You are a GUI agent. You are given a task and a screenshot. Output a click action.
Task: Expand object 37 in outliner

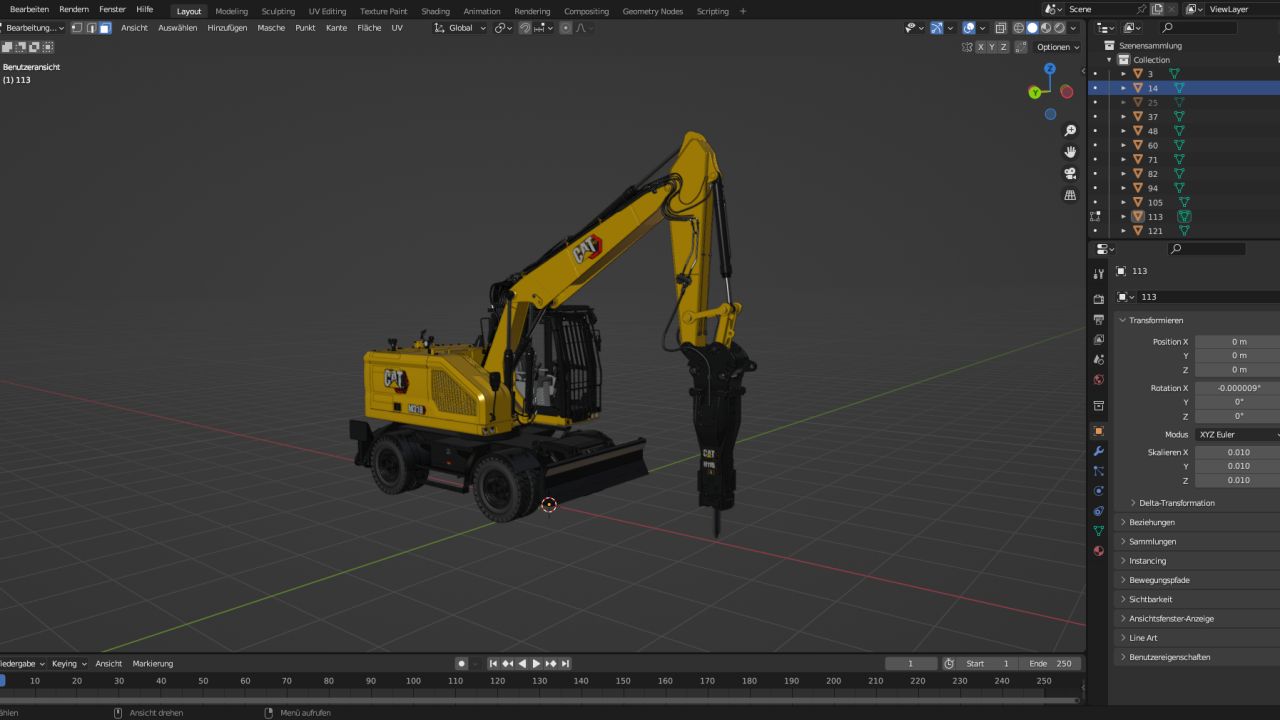1123,117
